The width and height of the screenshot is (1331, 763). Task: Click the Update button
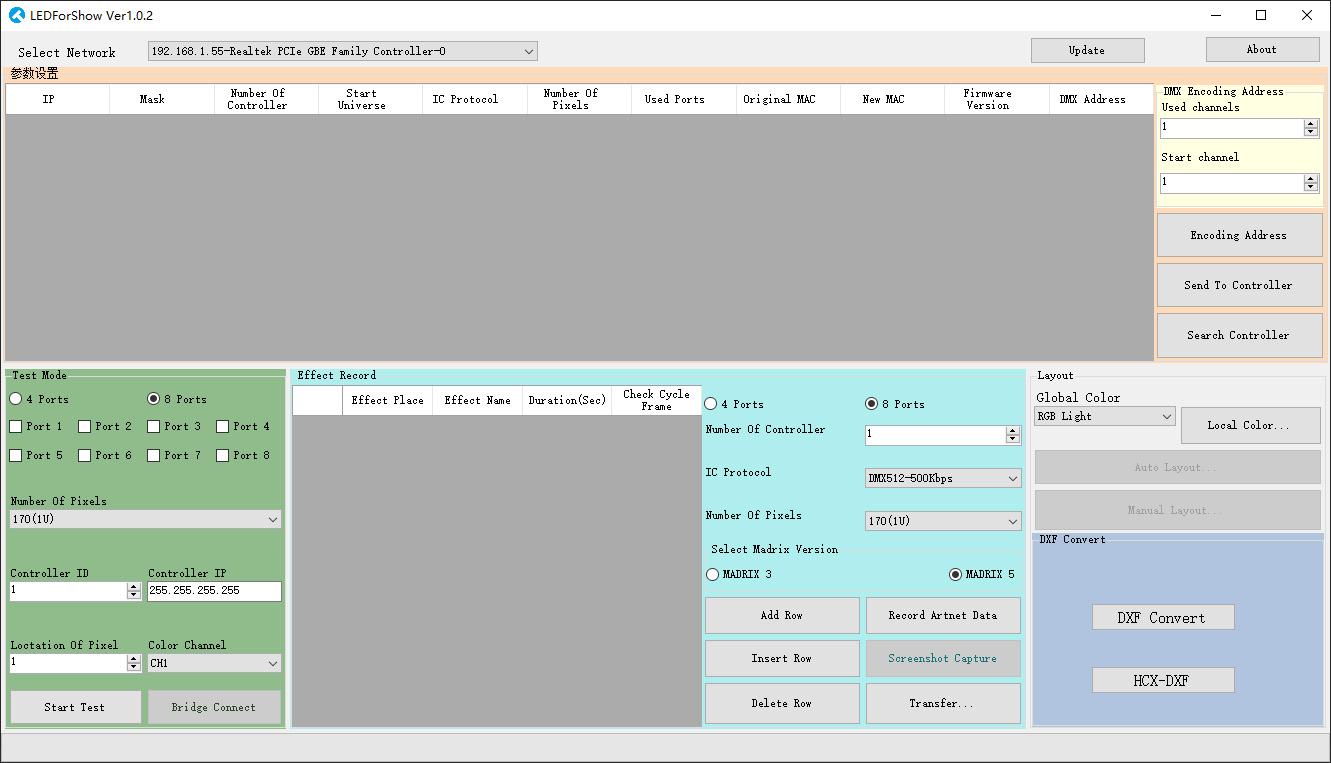point(1088,50)
